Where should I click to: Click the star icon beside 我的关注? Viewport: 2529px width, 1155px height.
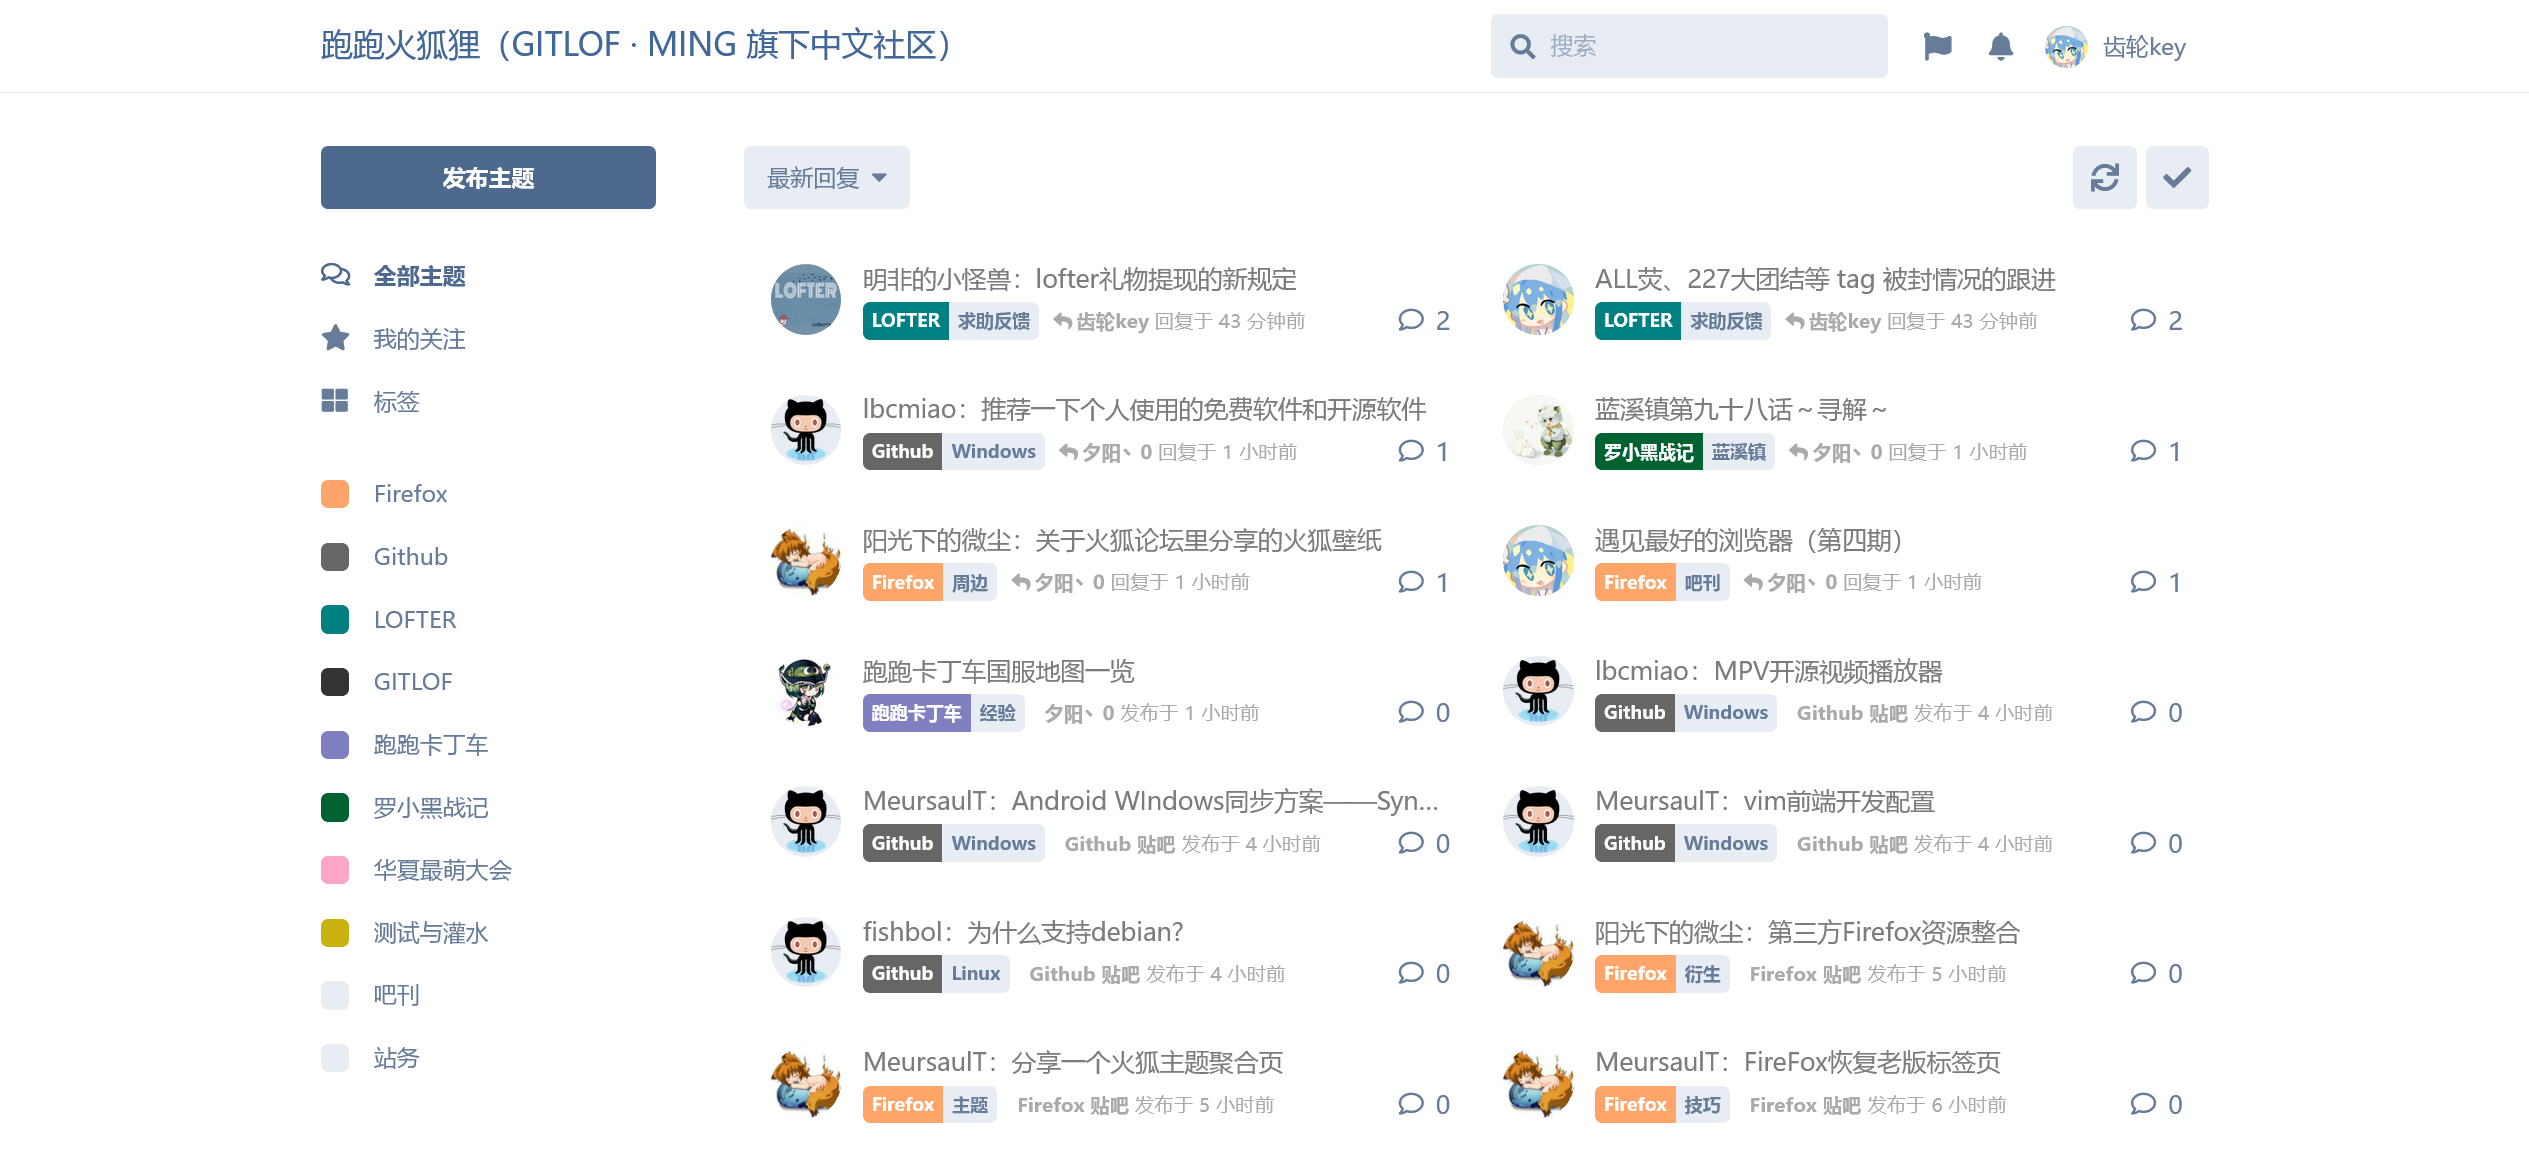pos(335,338)
